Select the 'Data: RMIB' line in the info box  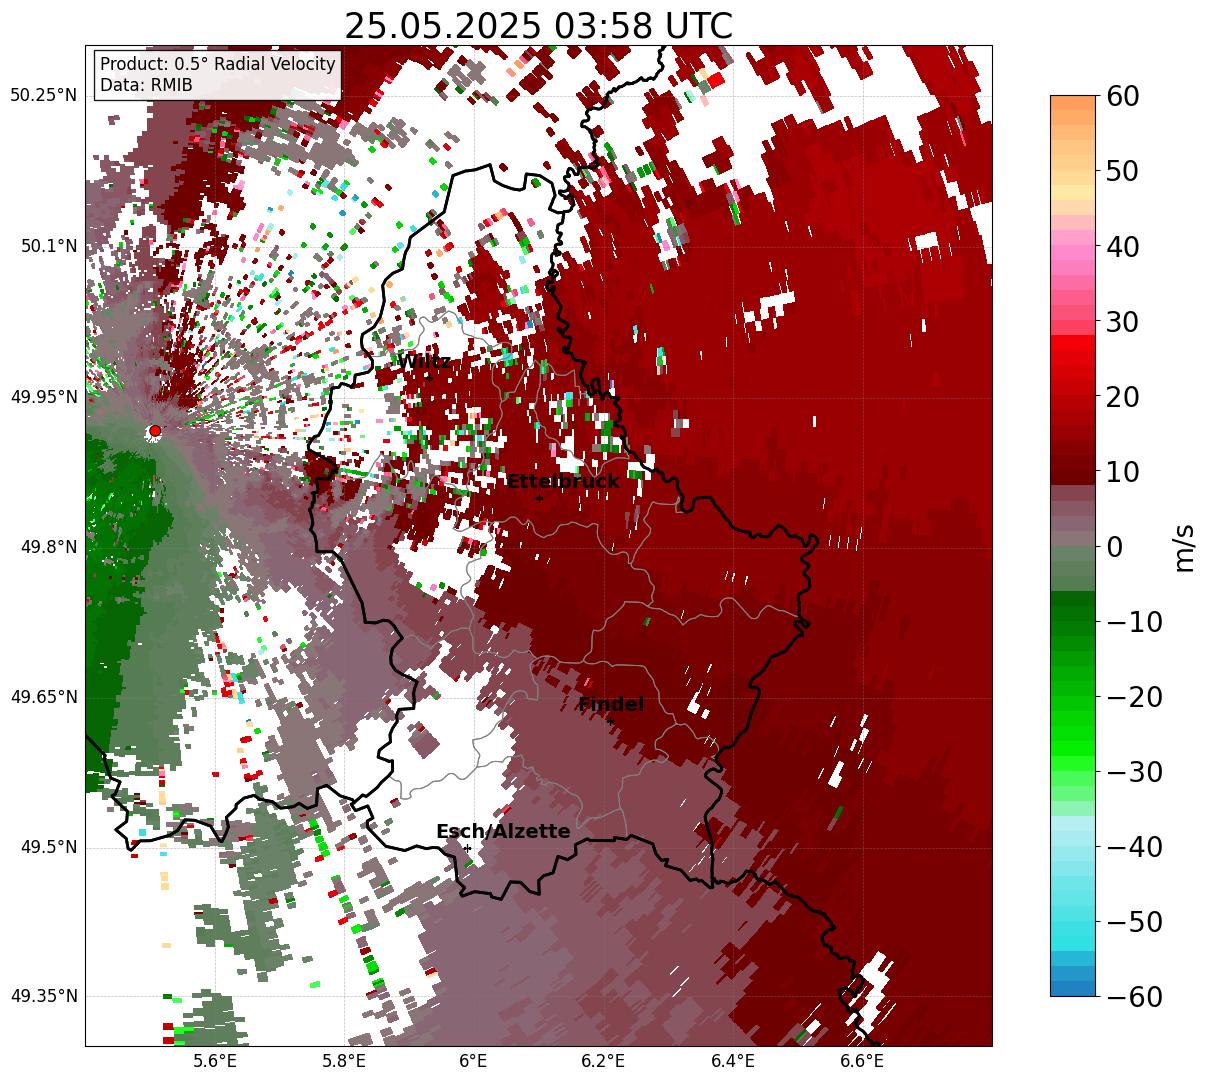point(146,86)
